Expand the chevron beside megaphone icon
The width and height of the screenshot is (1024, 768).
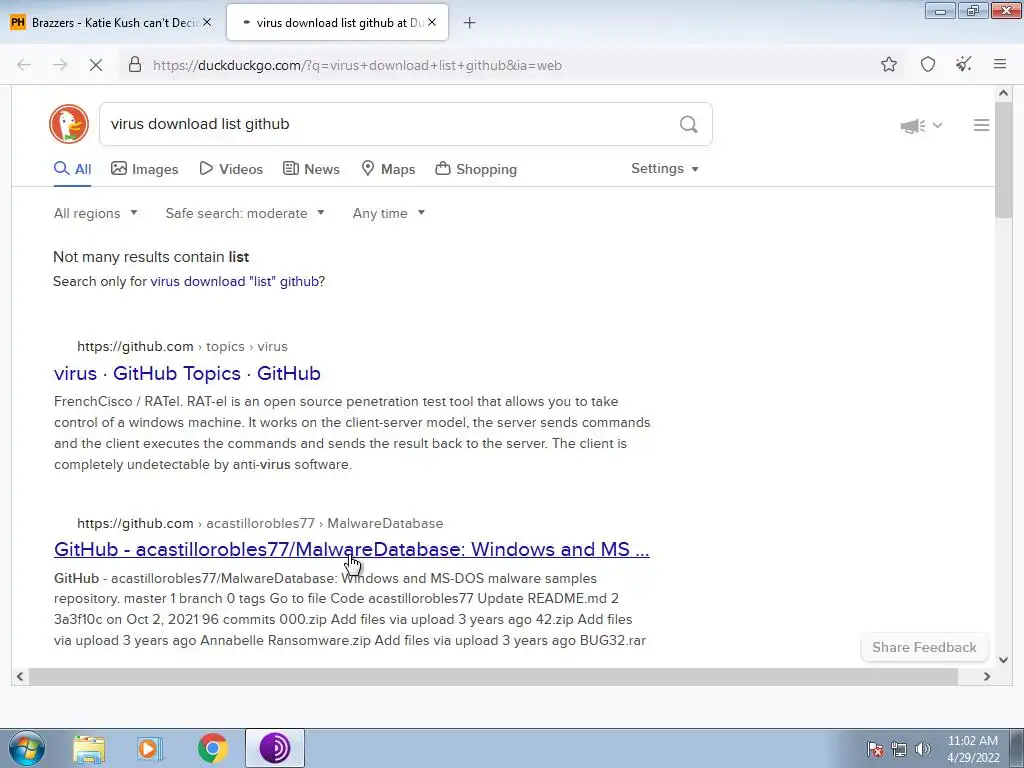pos(937,125)
